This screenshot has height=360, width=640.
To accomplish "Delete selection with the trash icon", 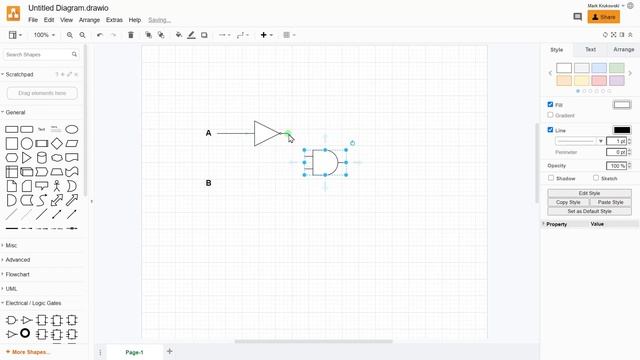I will point(131,35).
